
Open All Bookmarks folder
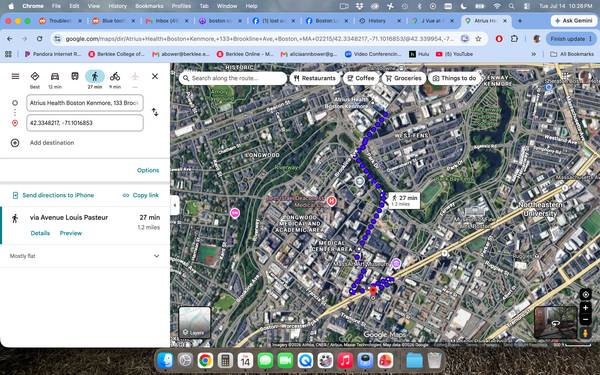pos(572,54)
